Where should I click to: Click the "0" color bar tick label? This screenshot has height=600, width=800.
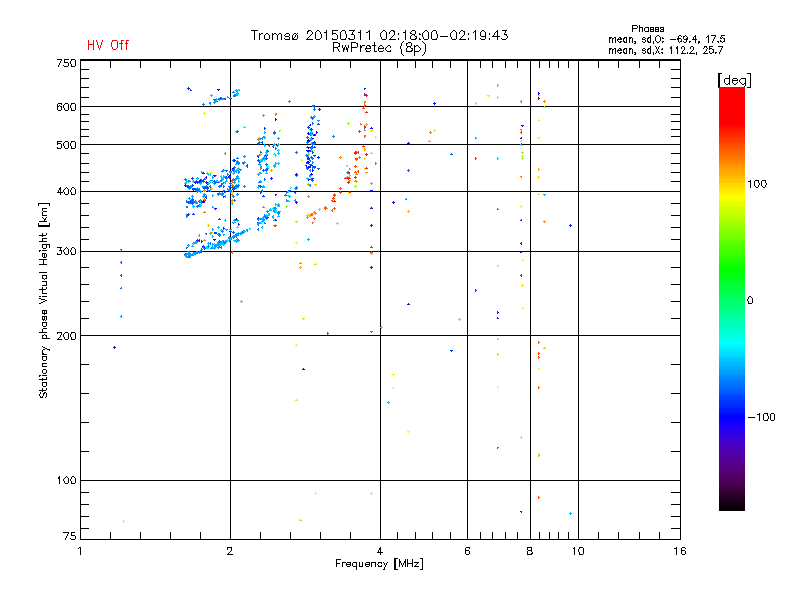pos(750,301)
